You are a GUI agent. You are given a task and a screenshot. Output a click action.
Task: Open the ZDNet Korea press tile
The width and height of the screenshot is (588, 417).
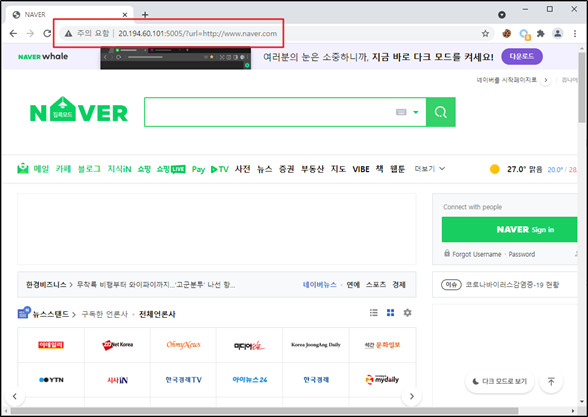tap(117, 345)
